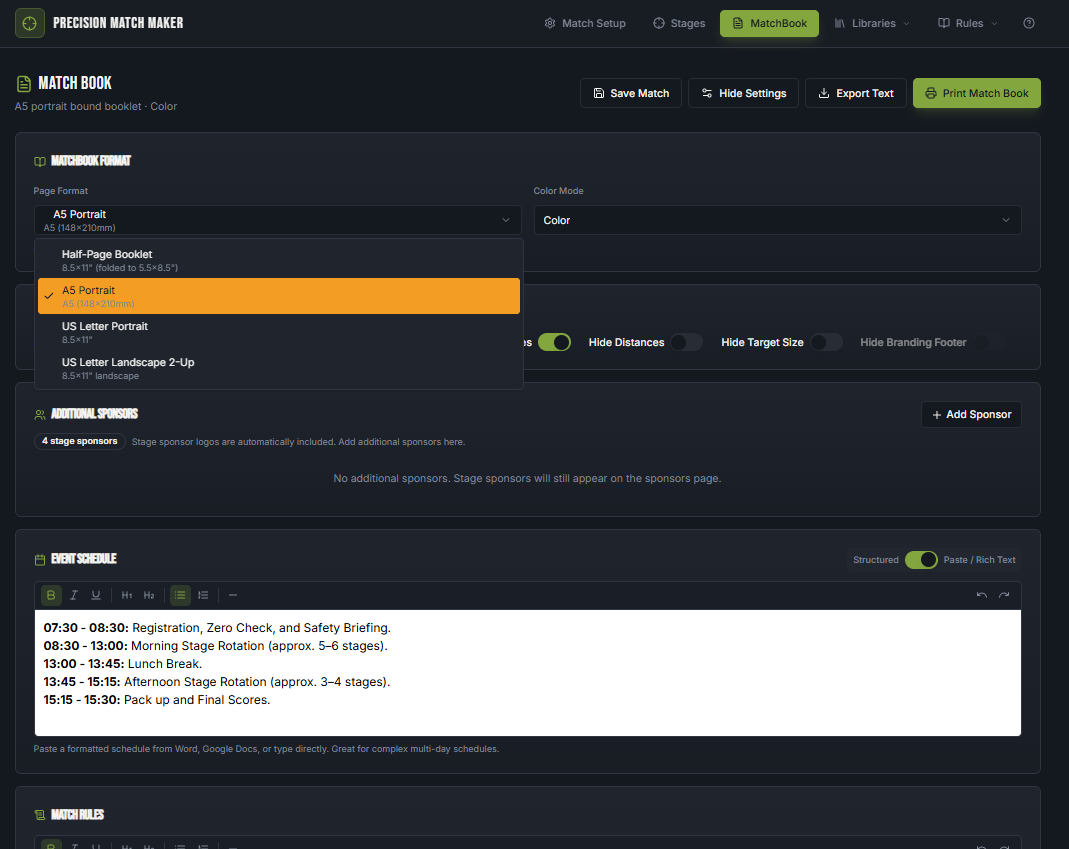
Task: Click the '07:30 - 08:30:' time text
Action: pyautogui.click(x=86, y=627)
